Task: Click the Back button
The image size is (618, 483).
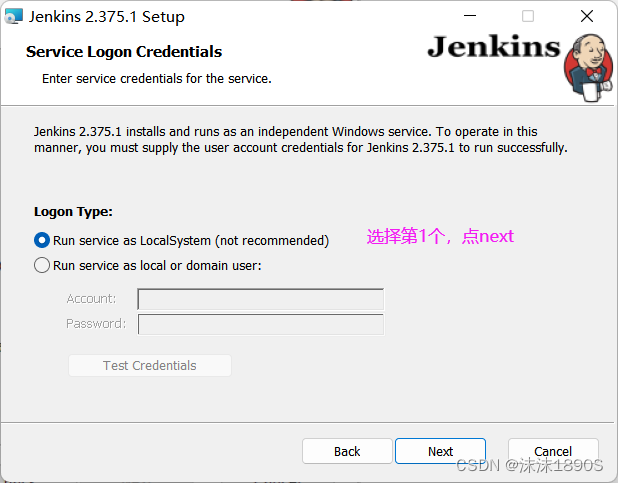Action: [347, 451]
